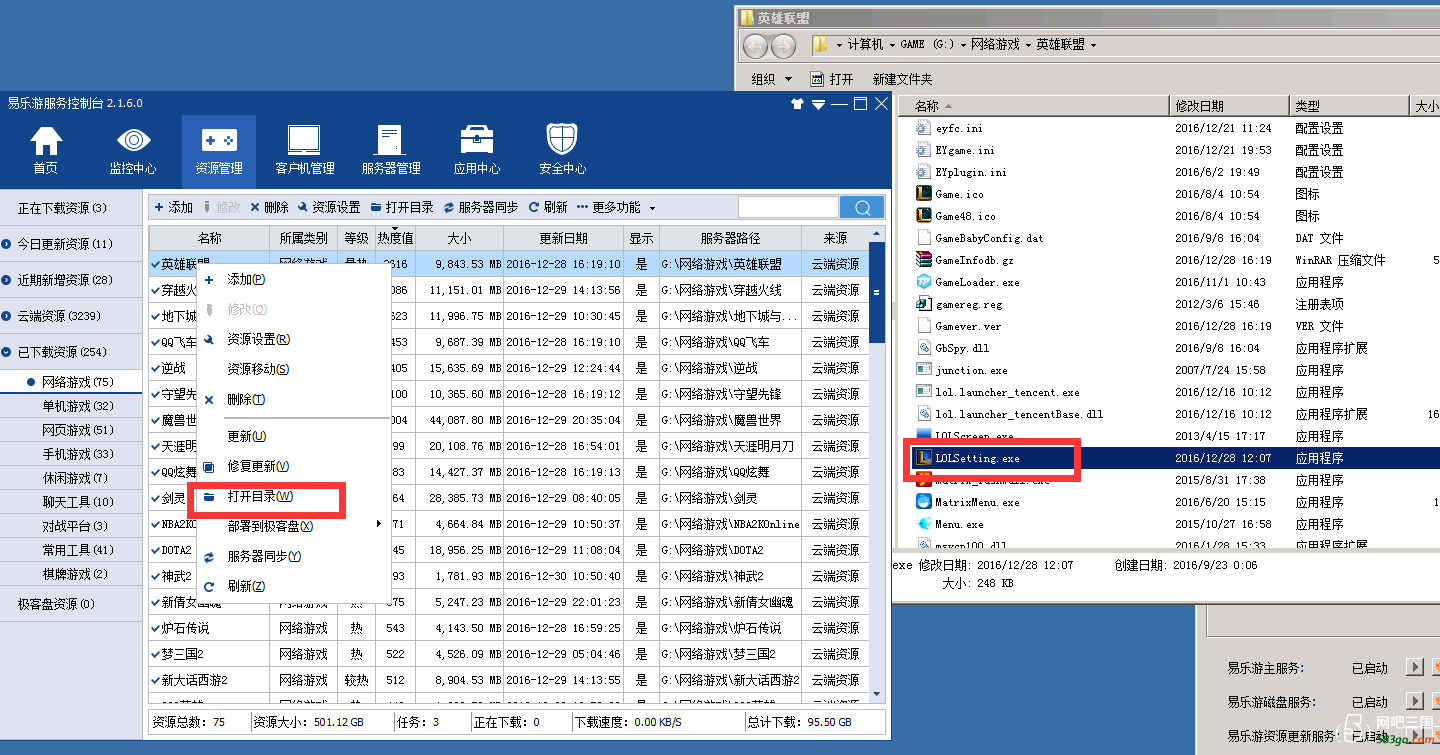Screen dimensions: 1440x755
Task: Choose 更新(U) in context menu
Action: click(x=246, y=437)
